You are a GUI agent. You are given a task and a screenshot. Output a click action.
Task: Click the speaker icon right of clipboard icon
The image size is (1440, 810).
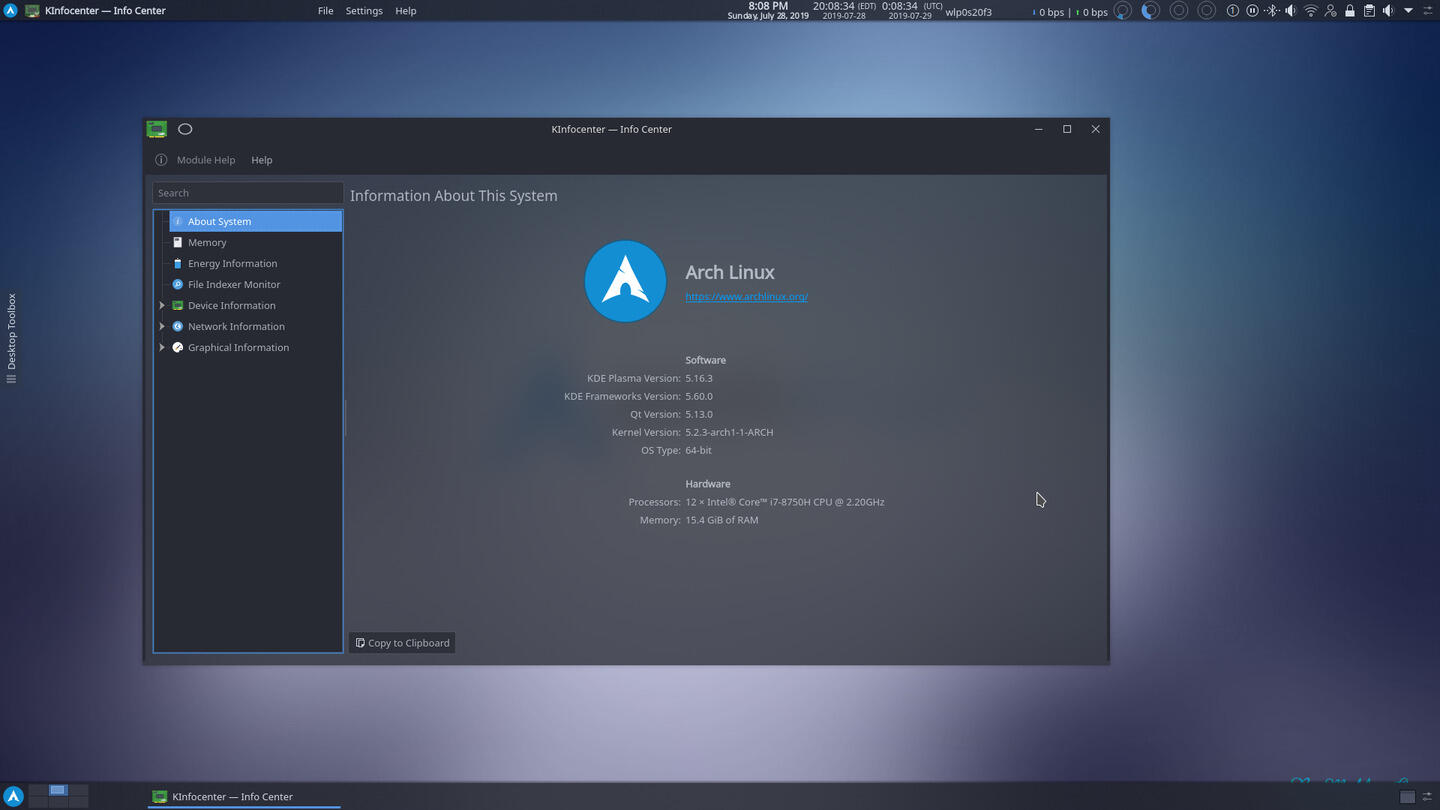click(x=1388, y=11)
